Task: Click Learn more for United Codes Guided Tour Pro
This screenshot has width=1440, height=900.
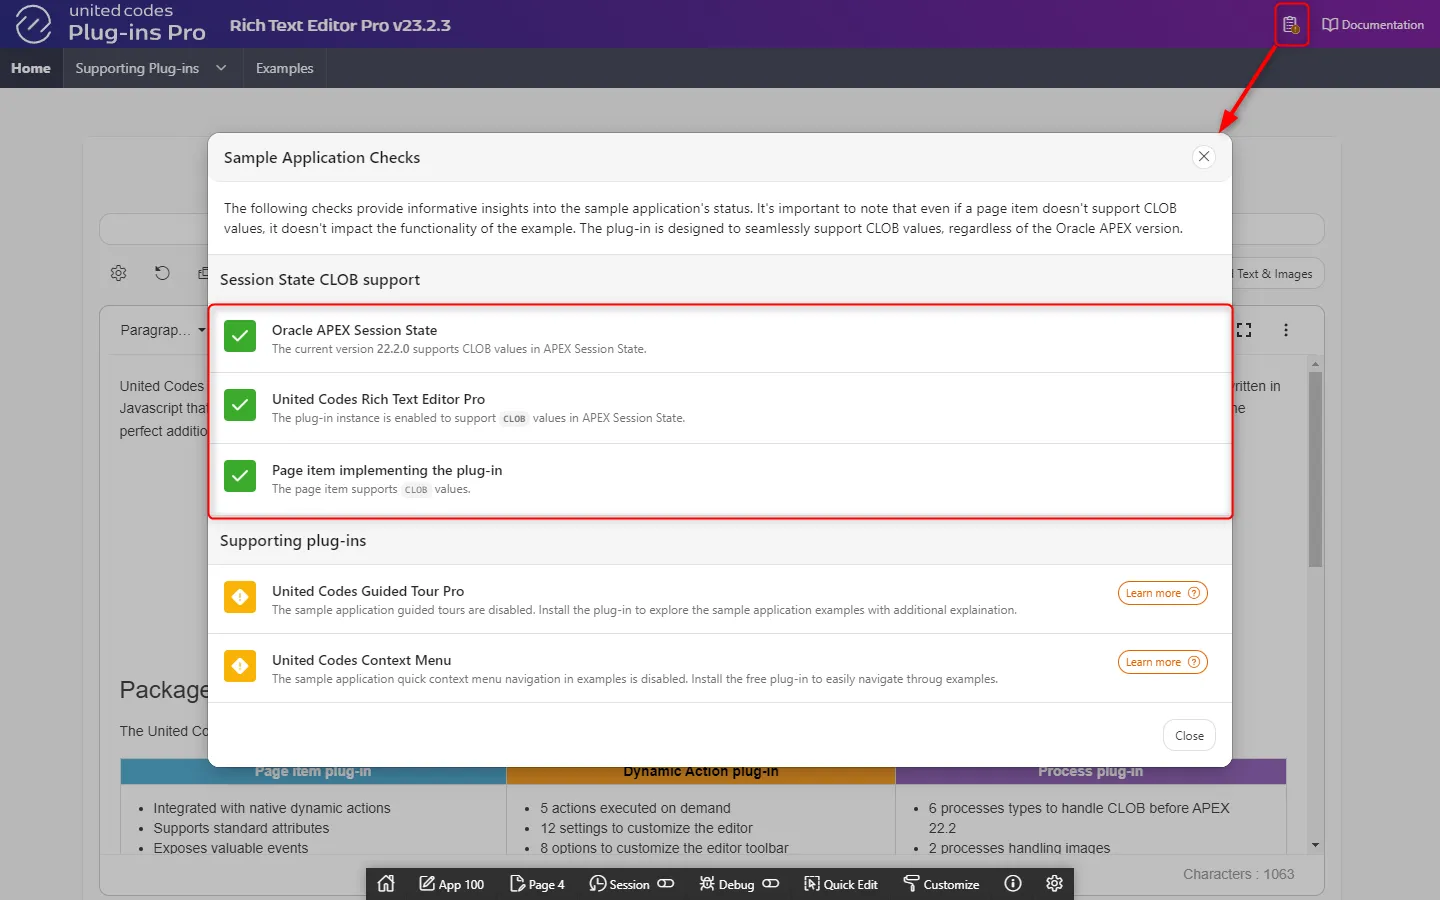Action: (1162, 593)
